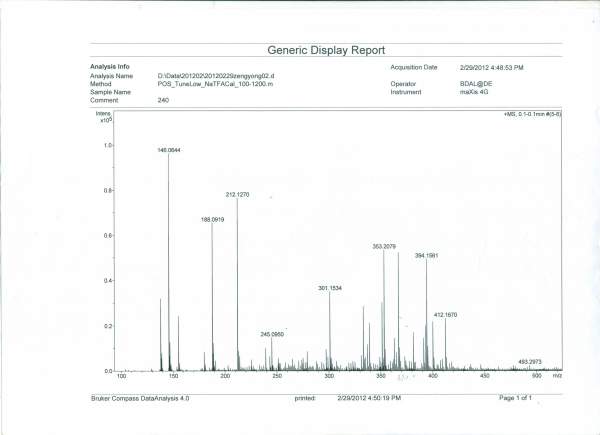Image resolution: width=600 pixels, height=435 pixels.
Task: Click the 'm/z' axis label
Action: point(557,376)
